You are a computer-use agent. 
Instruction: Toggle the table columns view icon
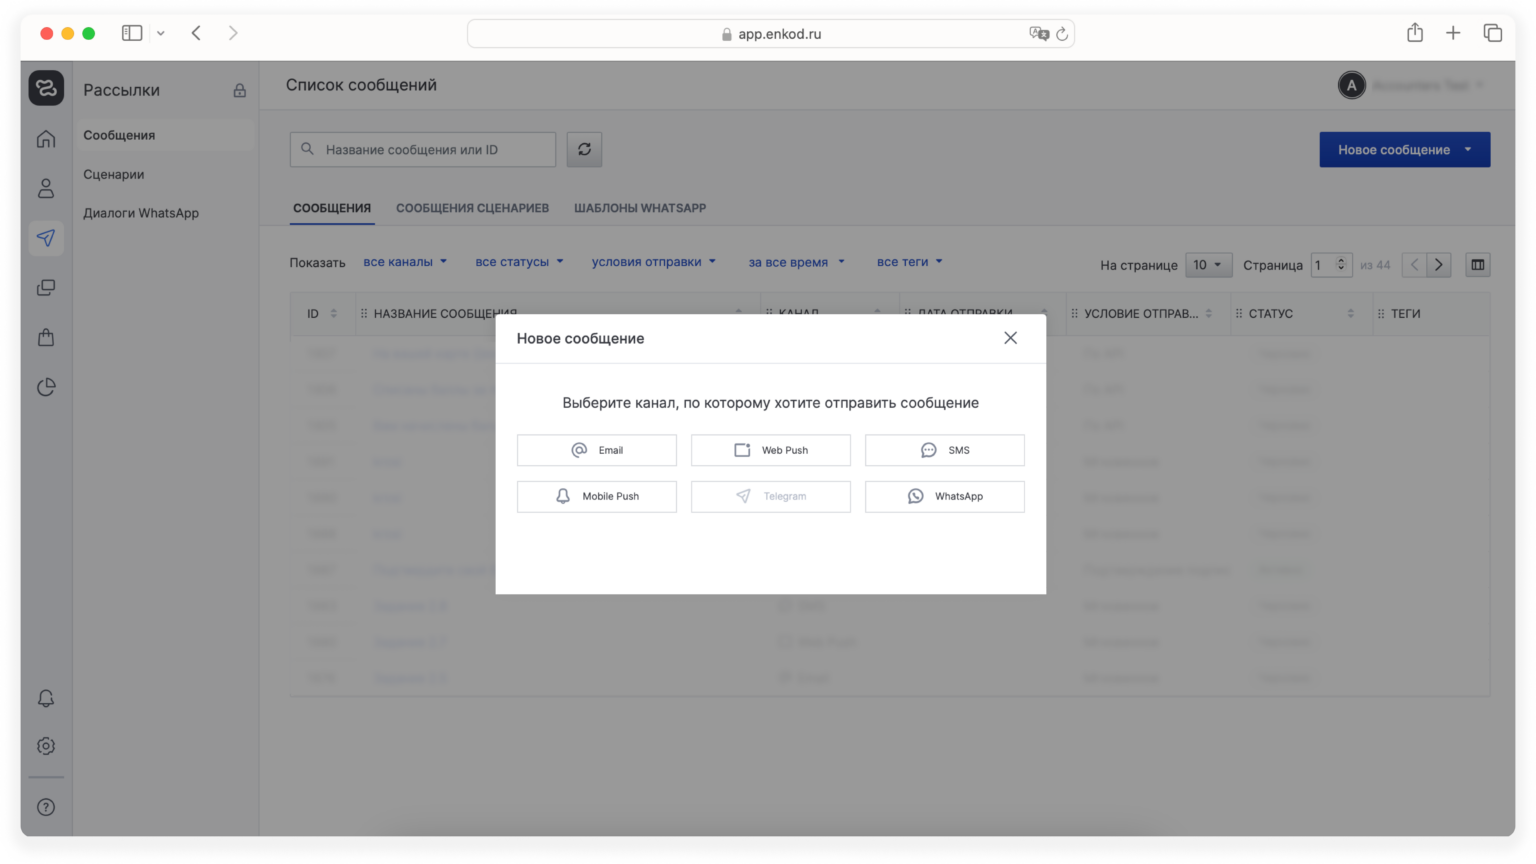click(x=1477, y=265)
